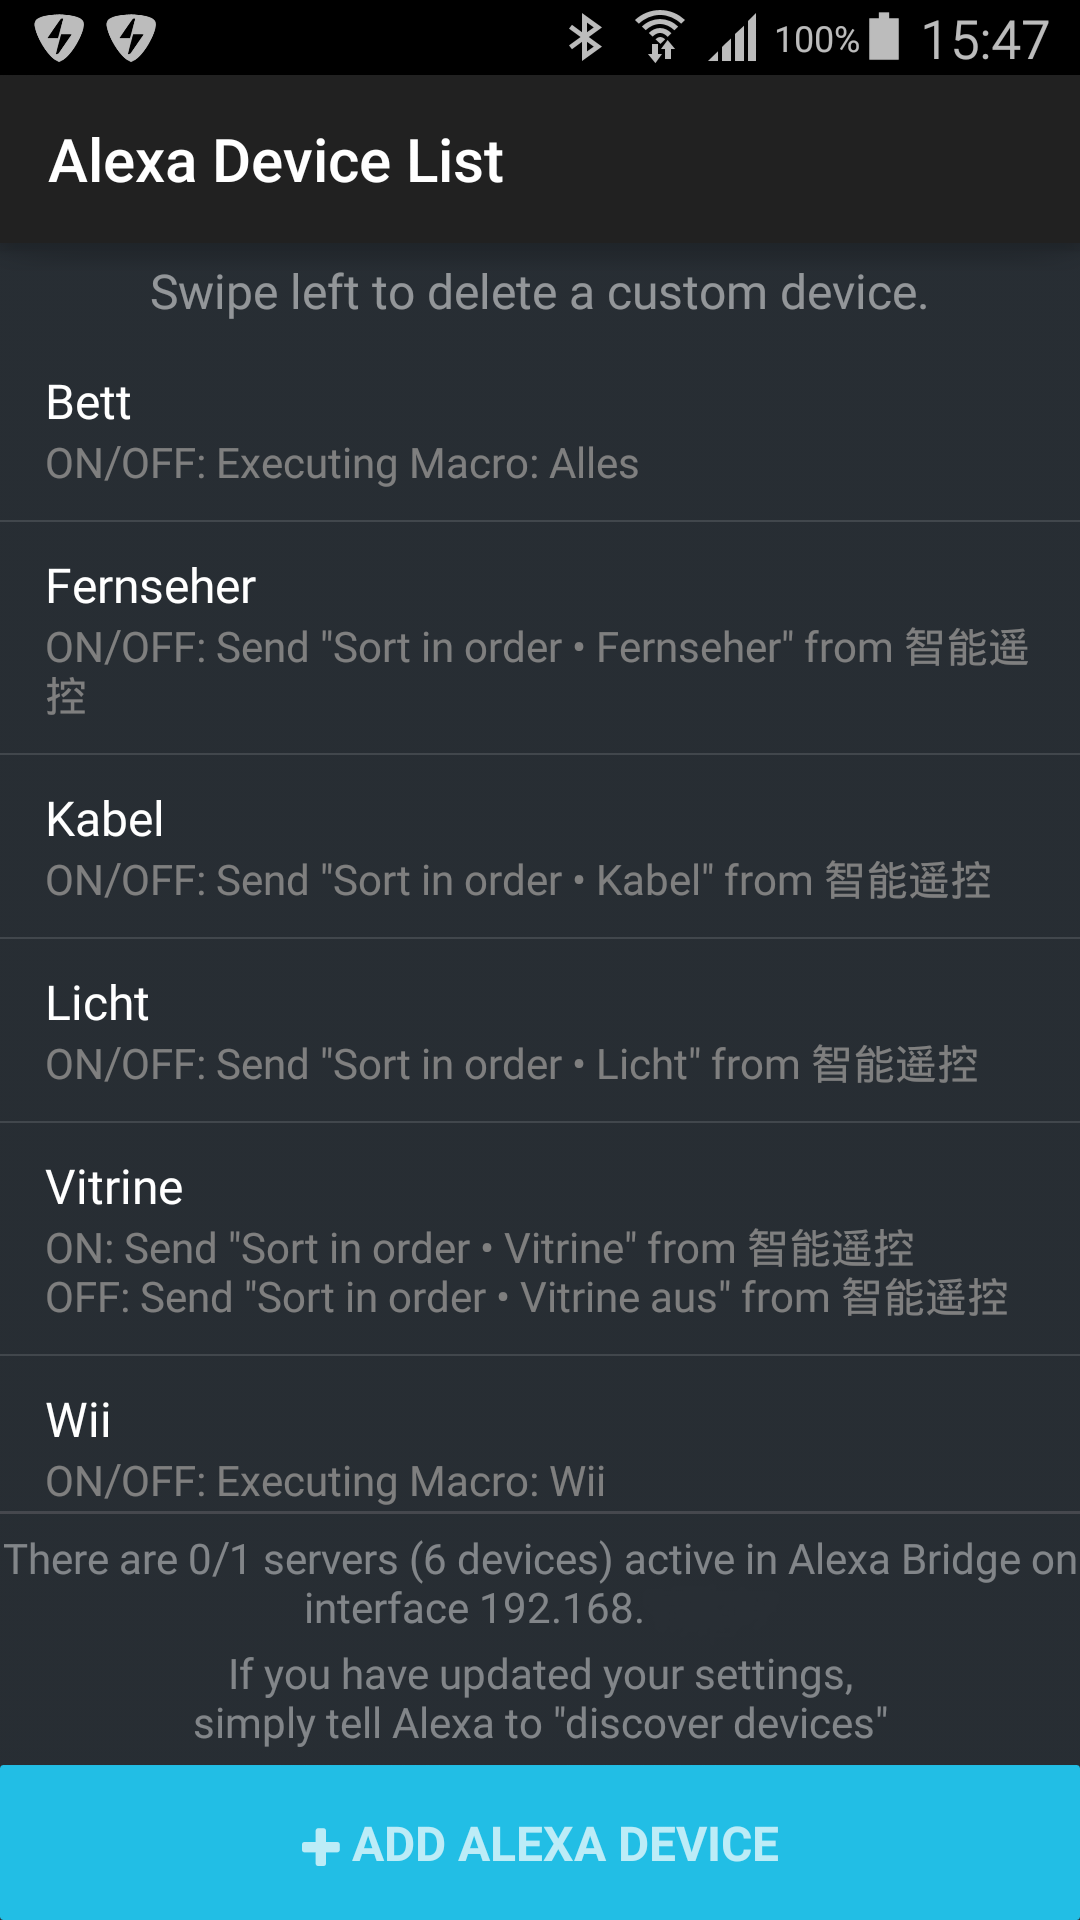
Task: Tap the plus icon on Add button
Action: (321, 1847)
